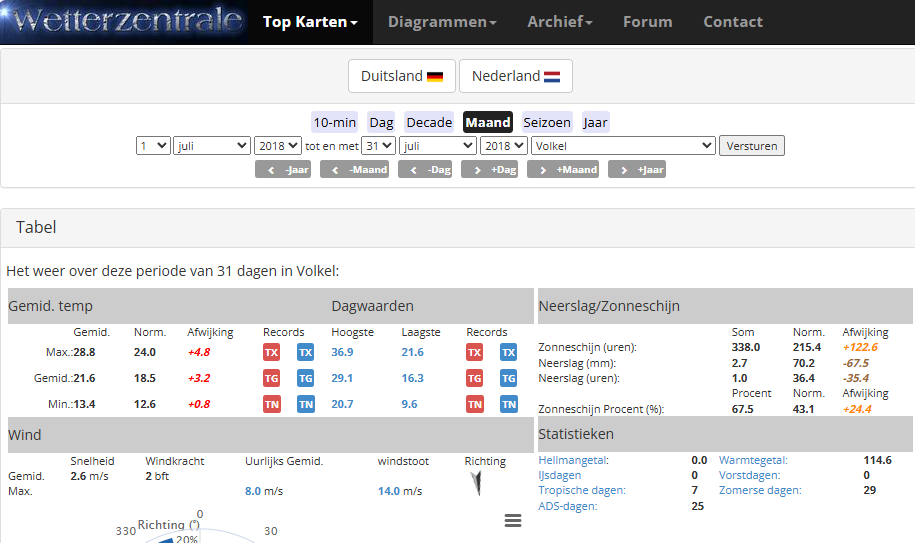The width and height of the screenshot is (915, 543).
Task: Click the blue TG record icon in Gemid. row
Action: point(305,378)
